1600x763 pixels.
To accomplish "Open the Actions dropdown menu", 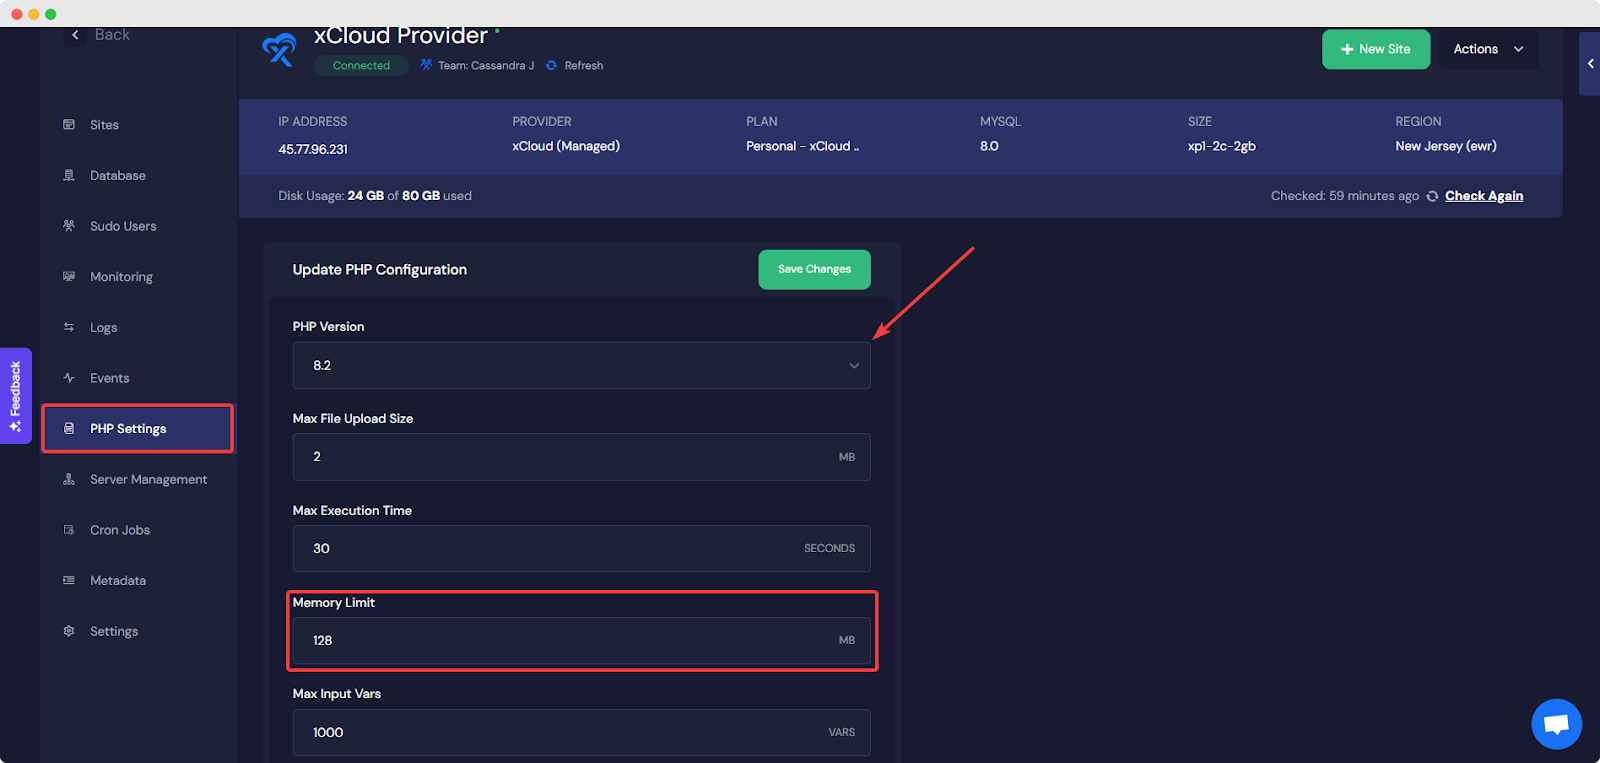I will (x=1488, y=49).
